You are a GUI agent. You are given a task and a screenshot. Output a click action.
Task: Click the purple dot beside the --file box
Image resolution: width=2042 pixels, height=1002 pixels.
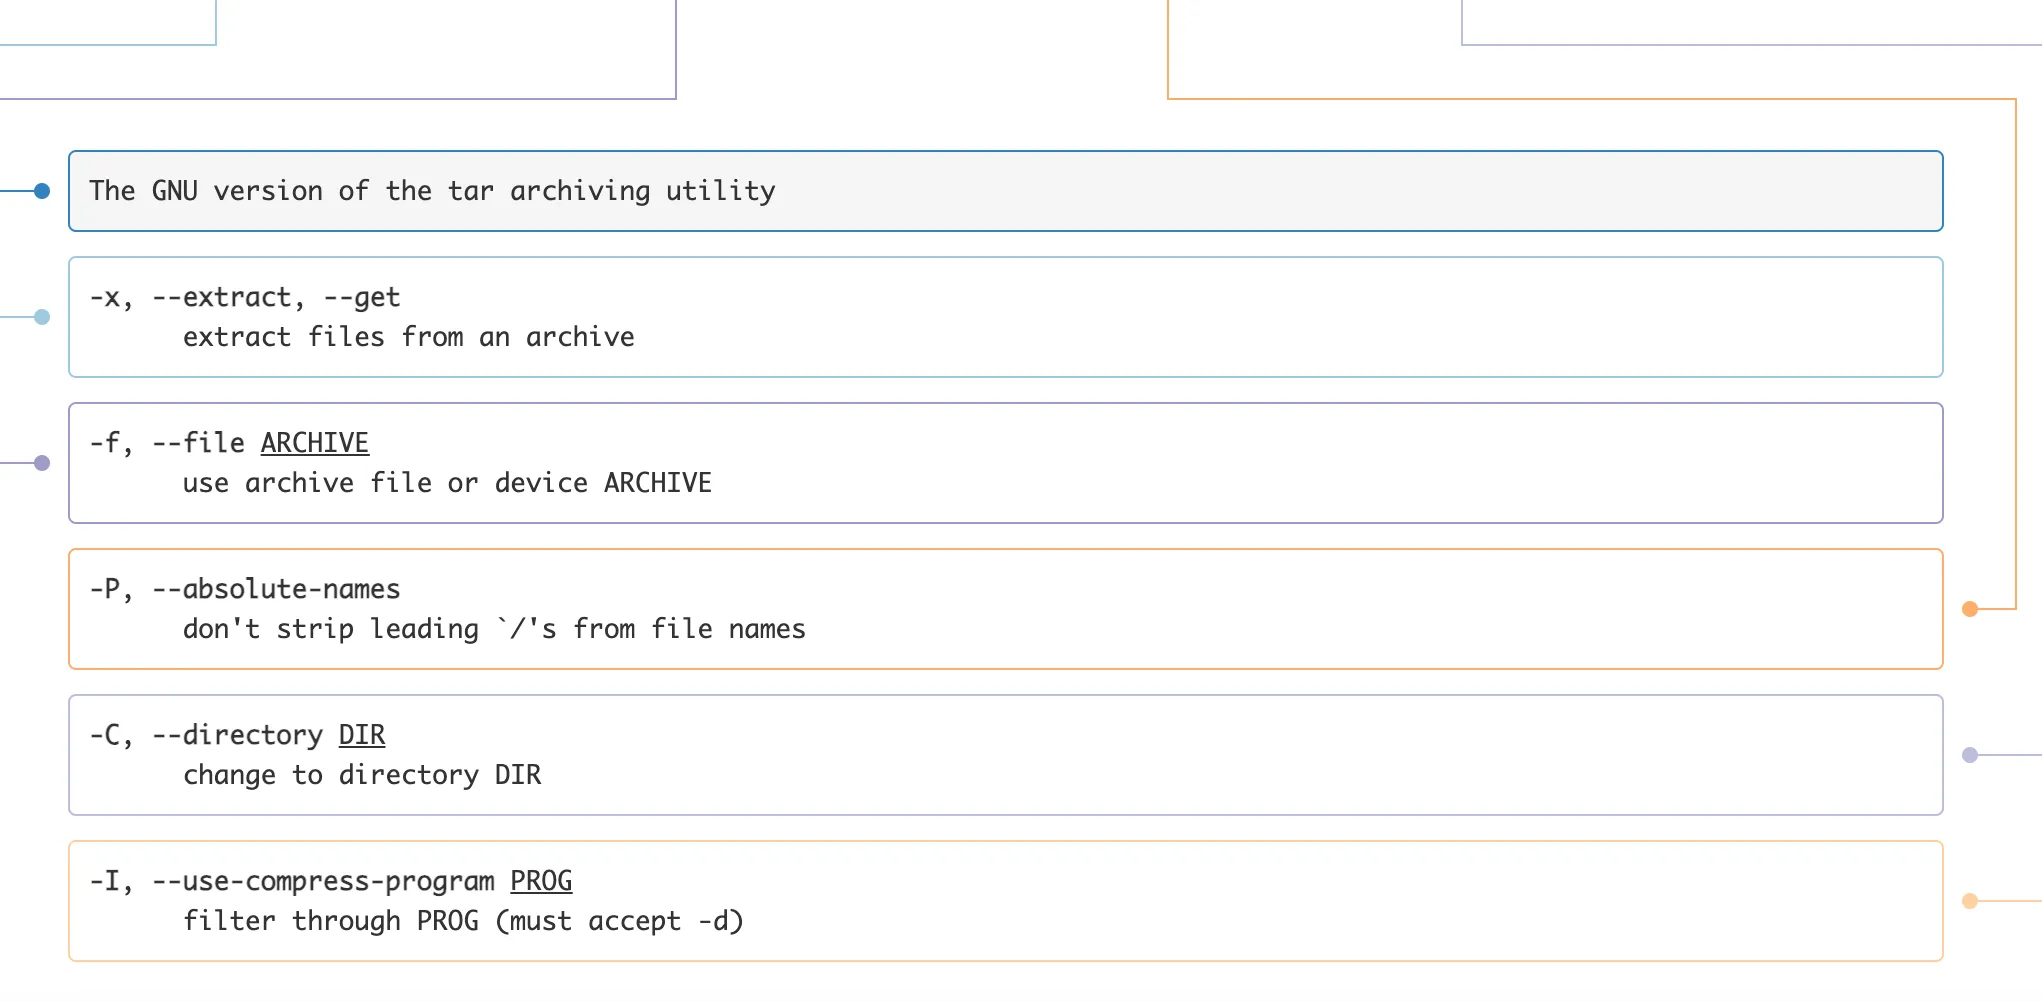click(x=42, y=463)
